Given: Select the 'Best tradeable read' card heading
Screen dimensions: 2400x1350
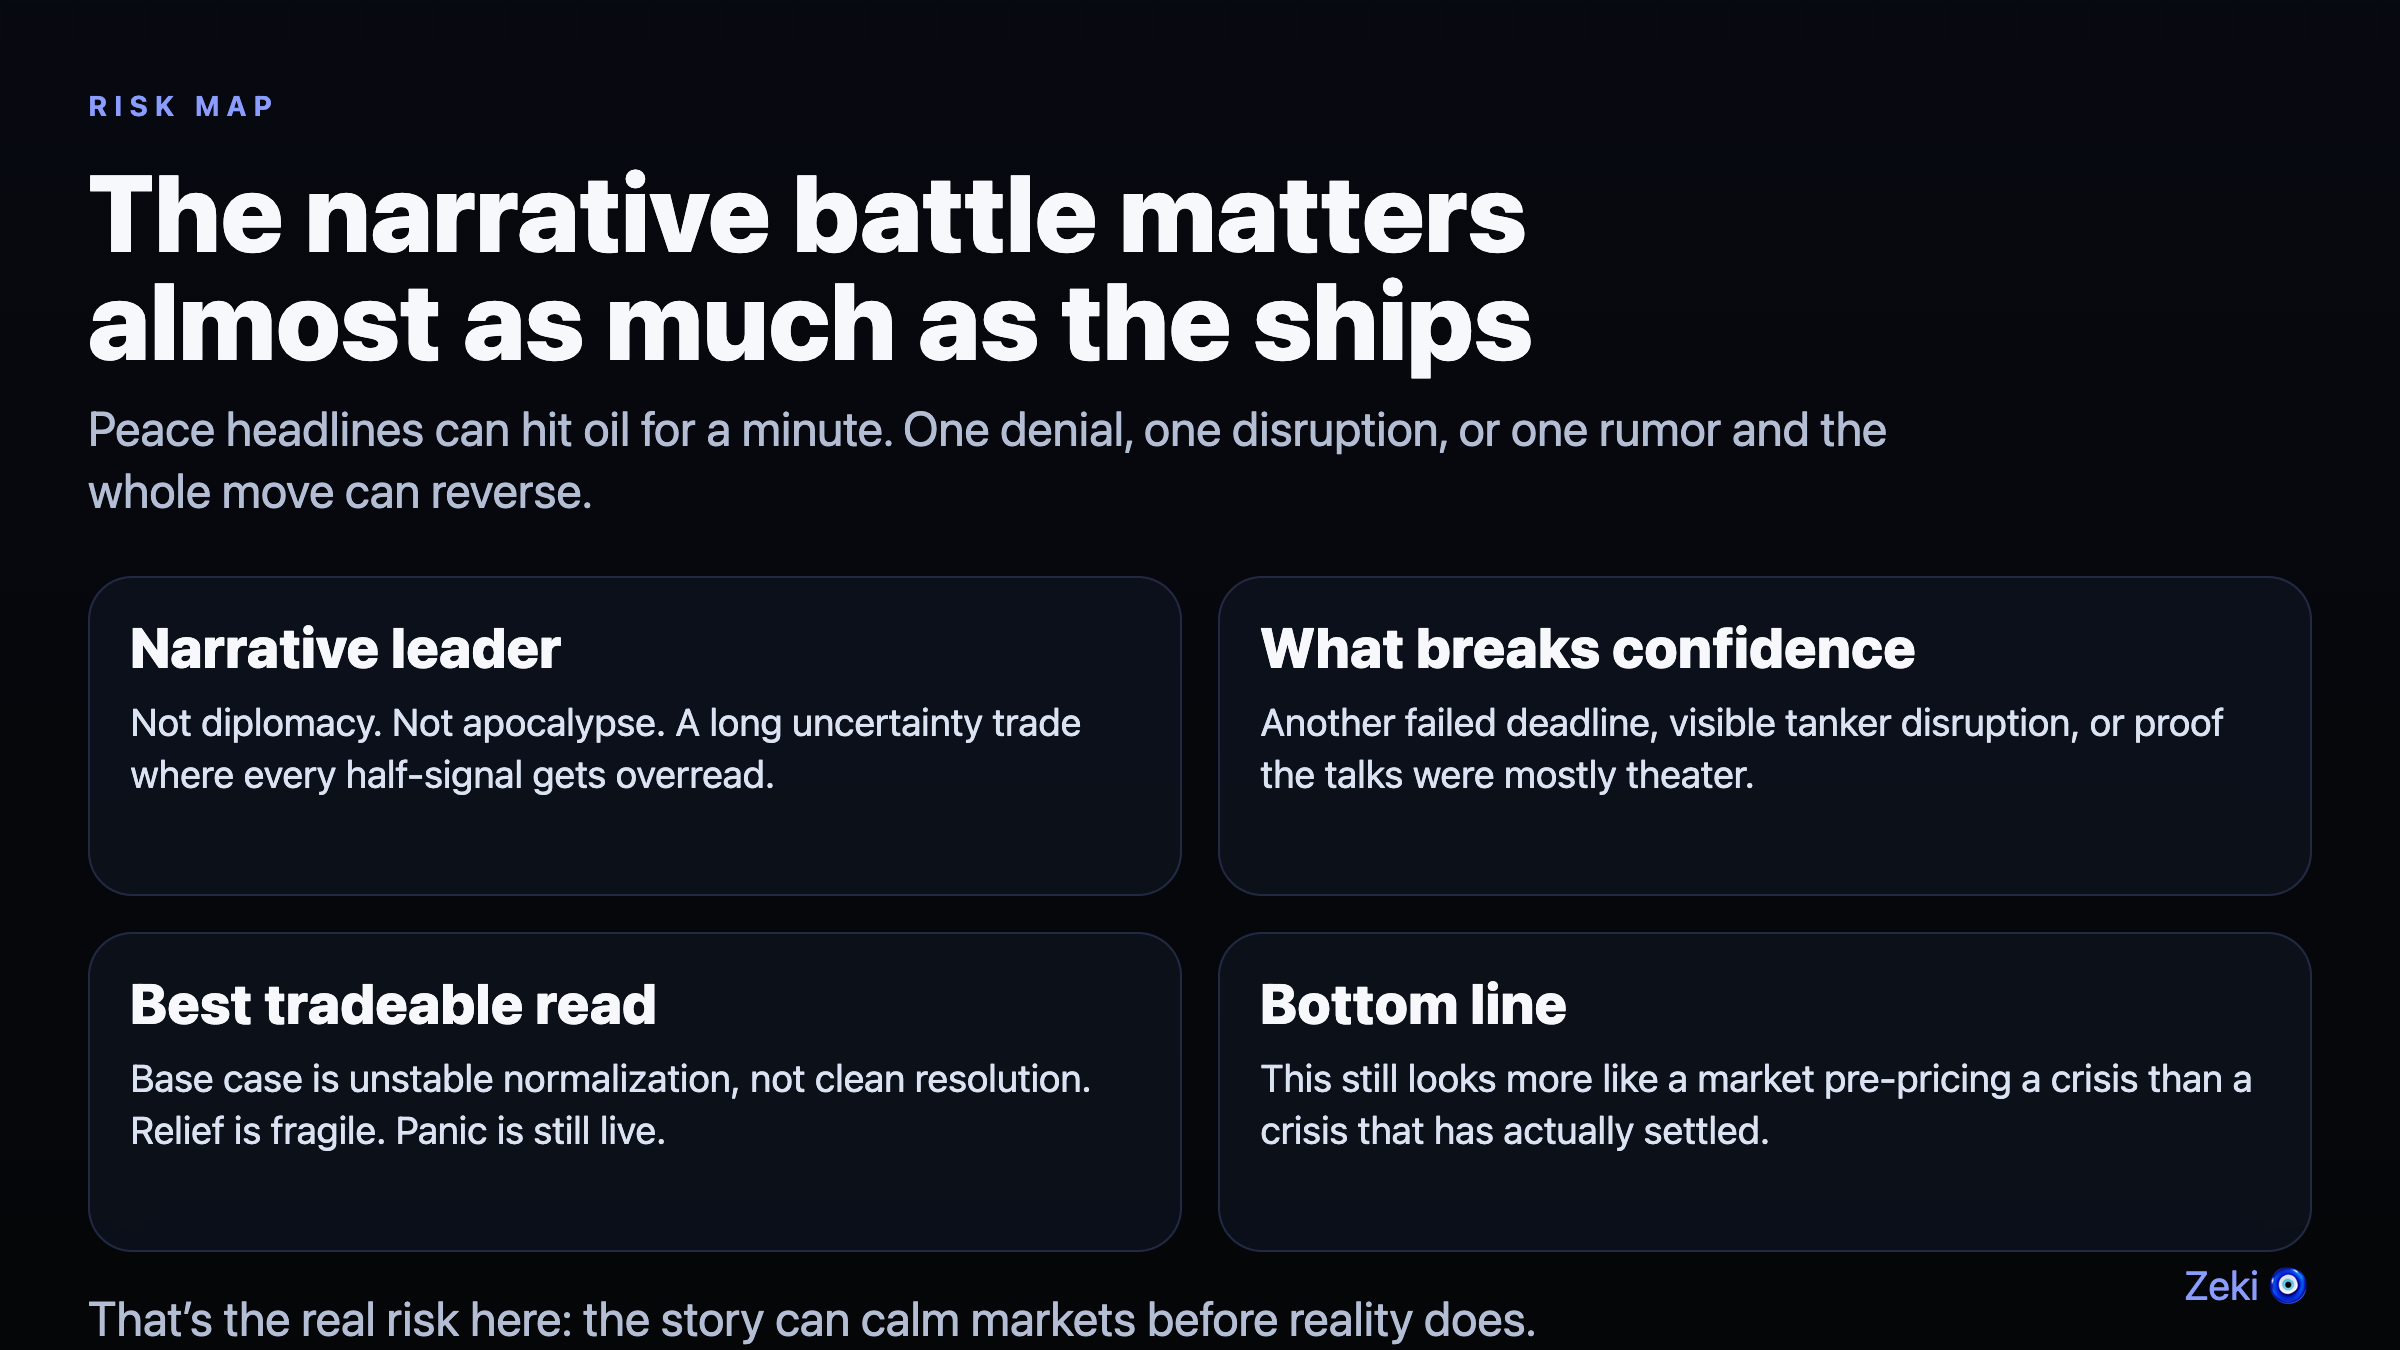Looking at the screenshot, I should [393, 1005].
